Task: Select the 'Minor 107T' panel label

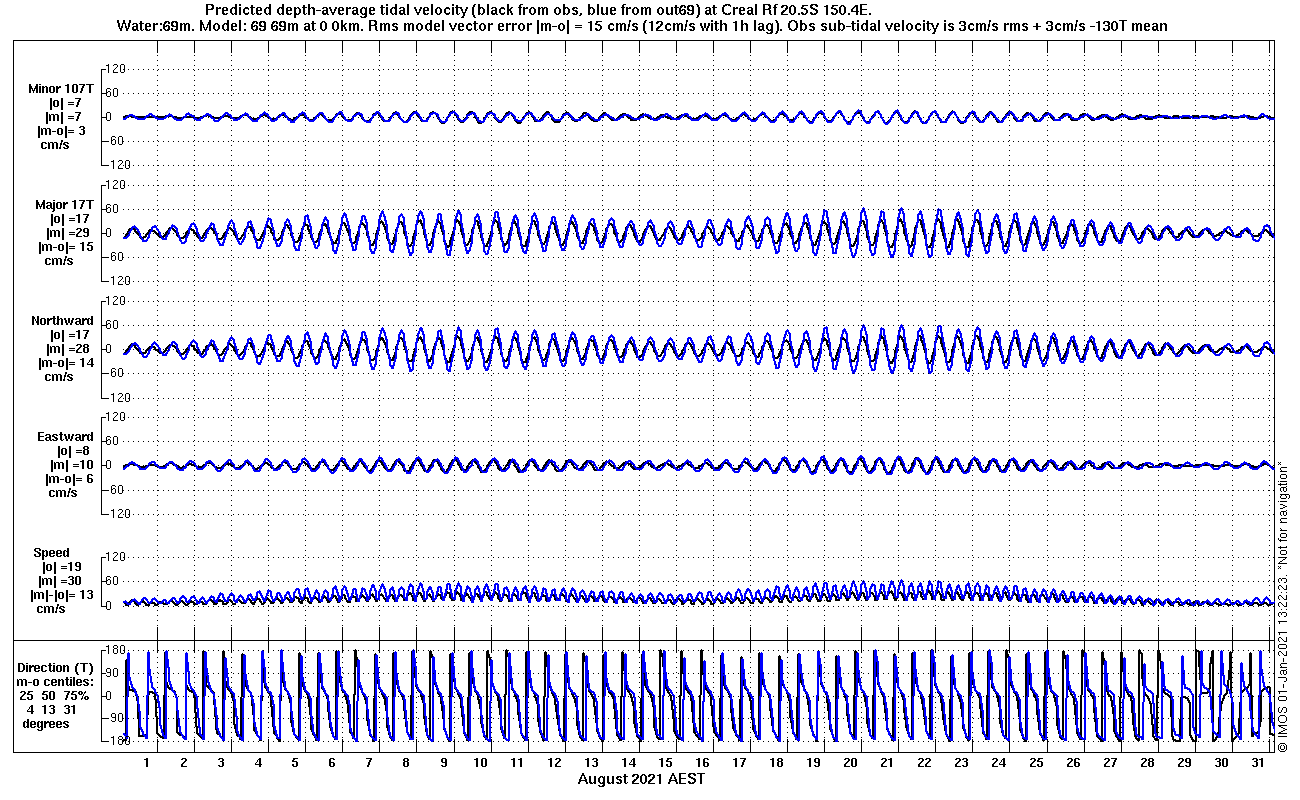Action: pos(62,89)
